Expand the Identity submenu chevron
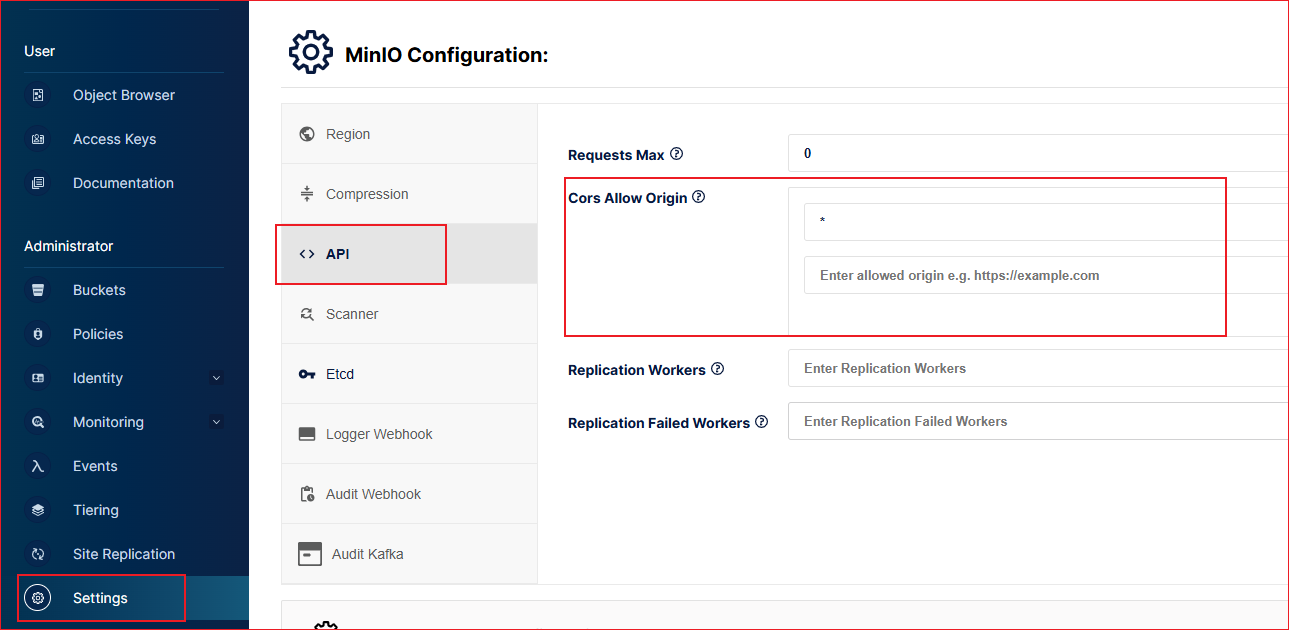The height and width of the screenshot is (630, 1289). pos(216,378)
